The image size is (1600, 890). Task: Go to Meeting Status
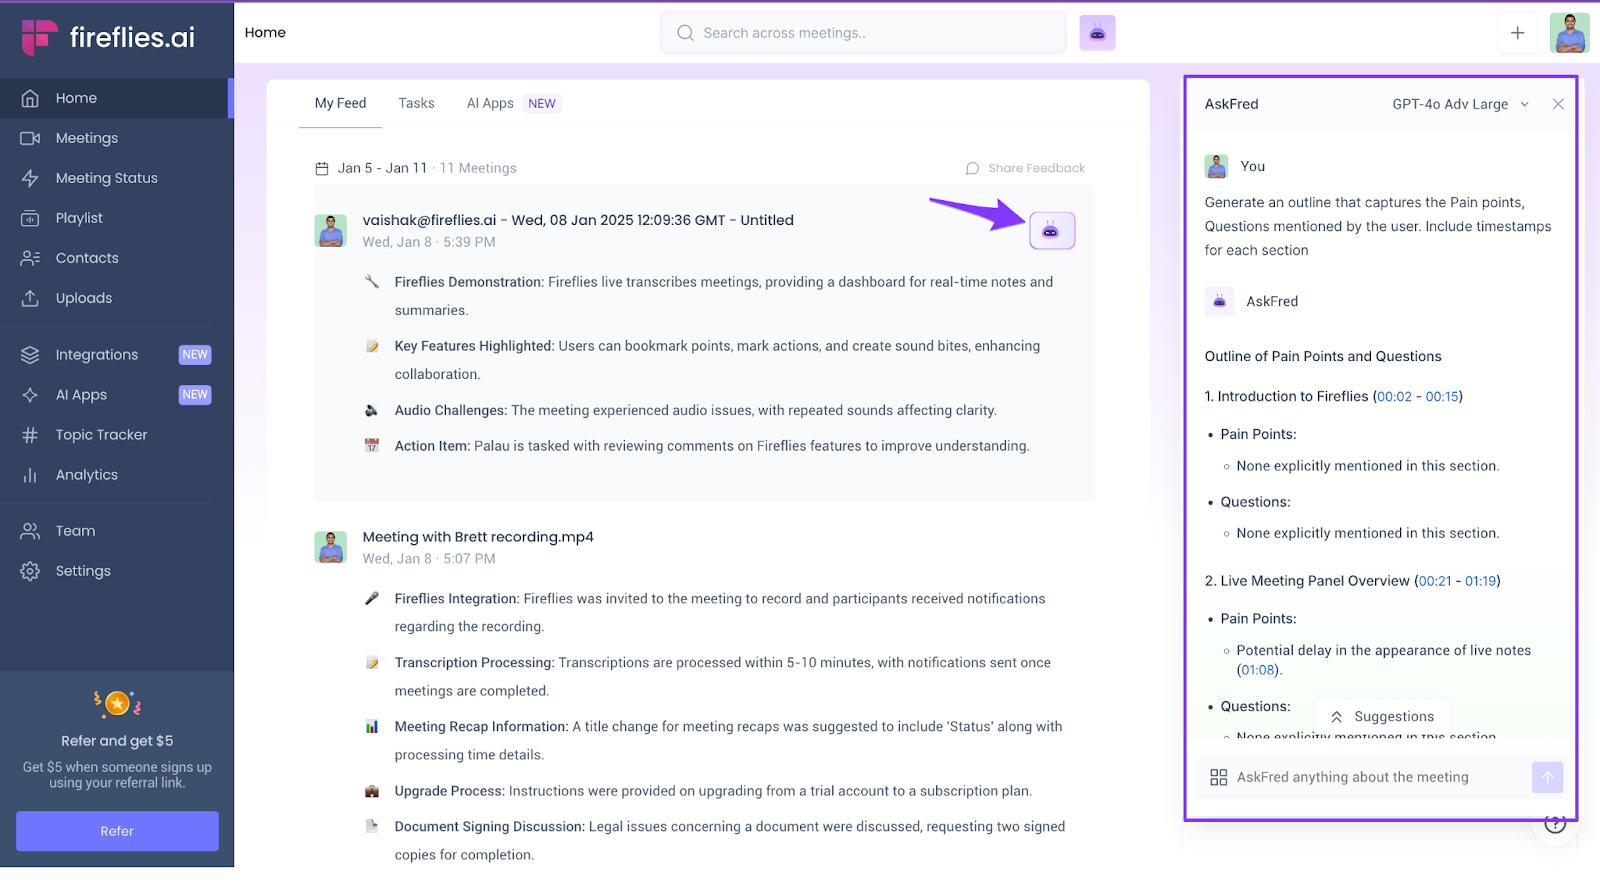(x=116, y=178)
